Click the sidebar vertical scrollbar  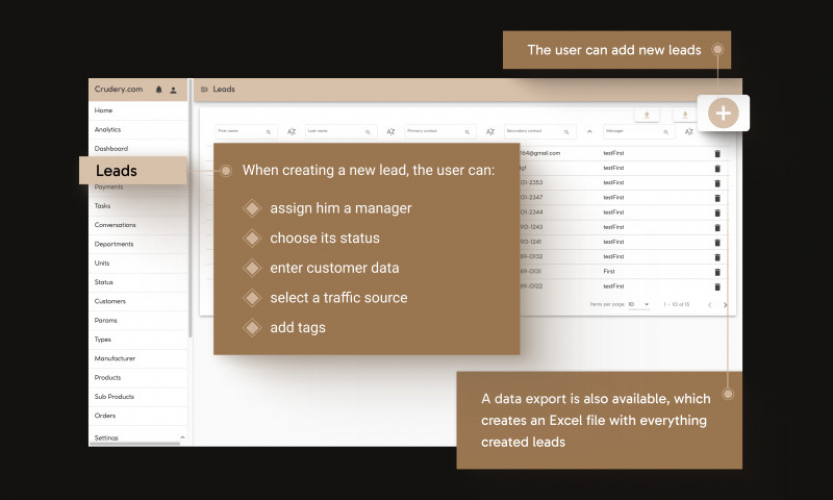pos(190,207)
